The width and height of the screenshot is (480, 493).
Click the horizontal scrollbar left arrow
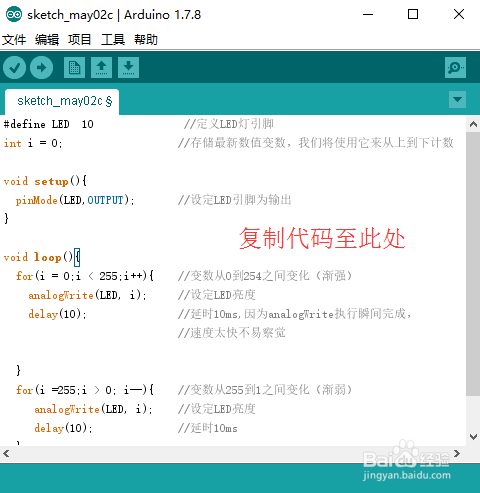click(x=6, y=453)
